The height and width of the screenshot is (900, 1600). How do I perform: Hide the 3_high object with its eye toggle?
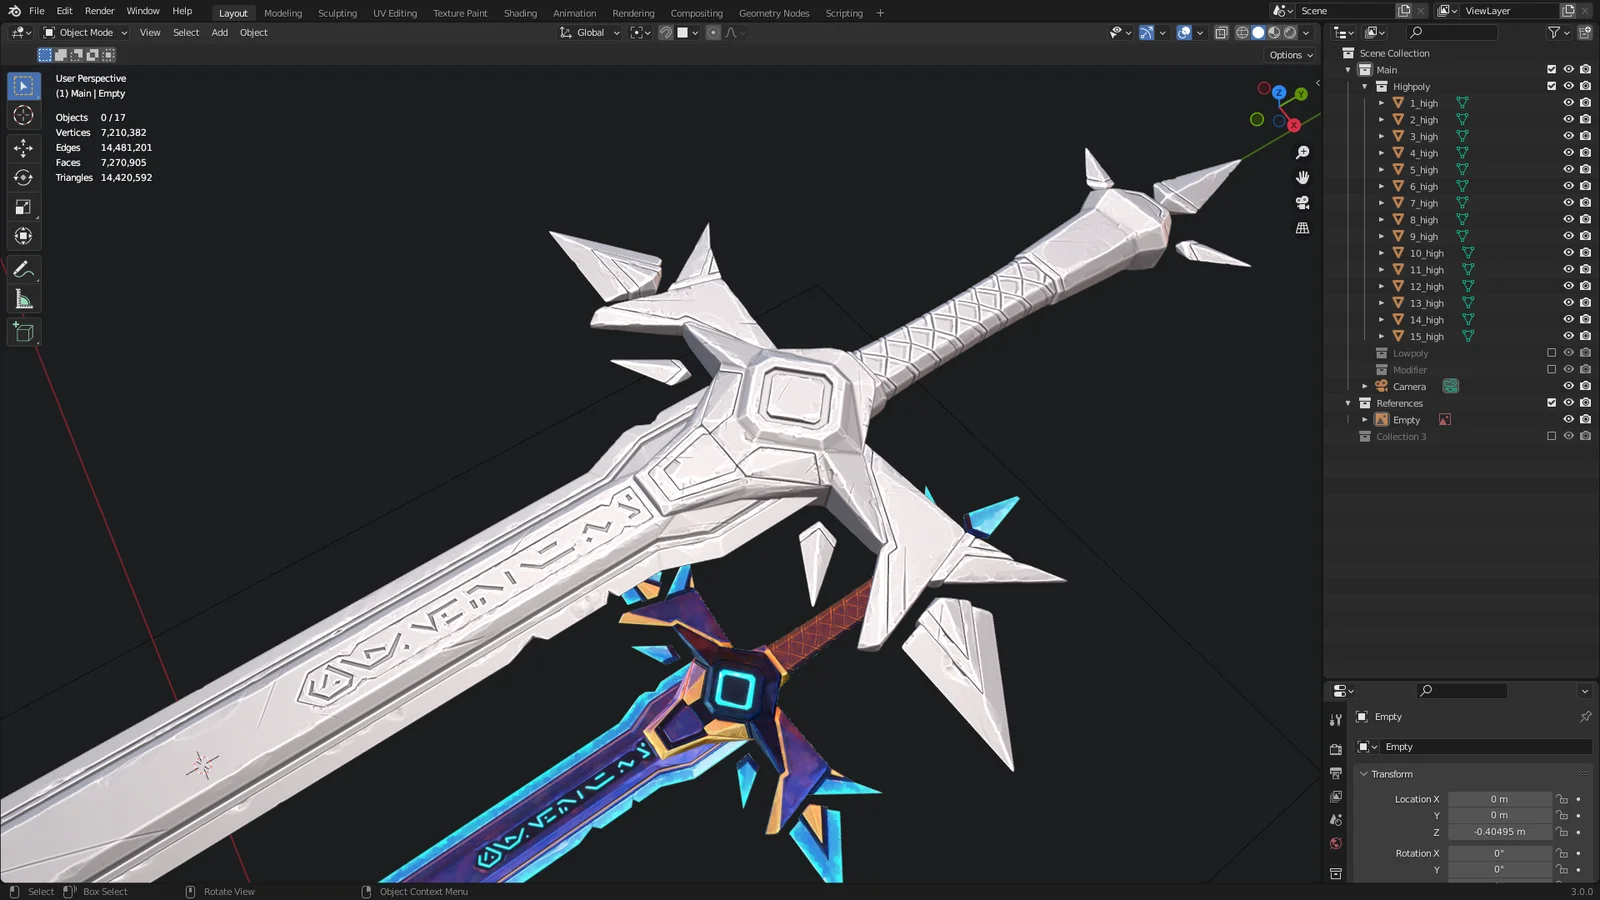pos(1568,136)
